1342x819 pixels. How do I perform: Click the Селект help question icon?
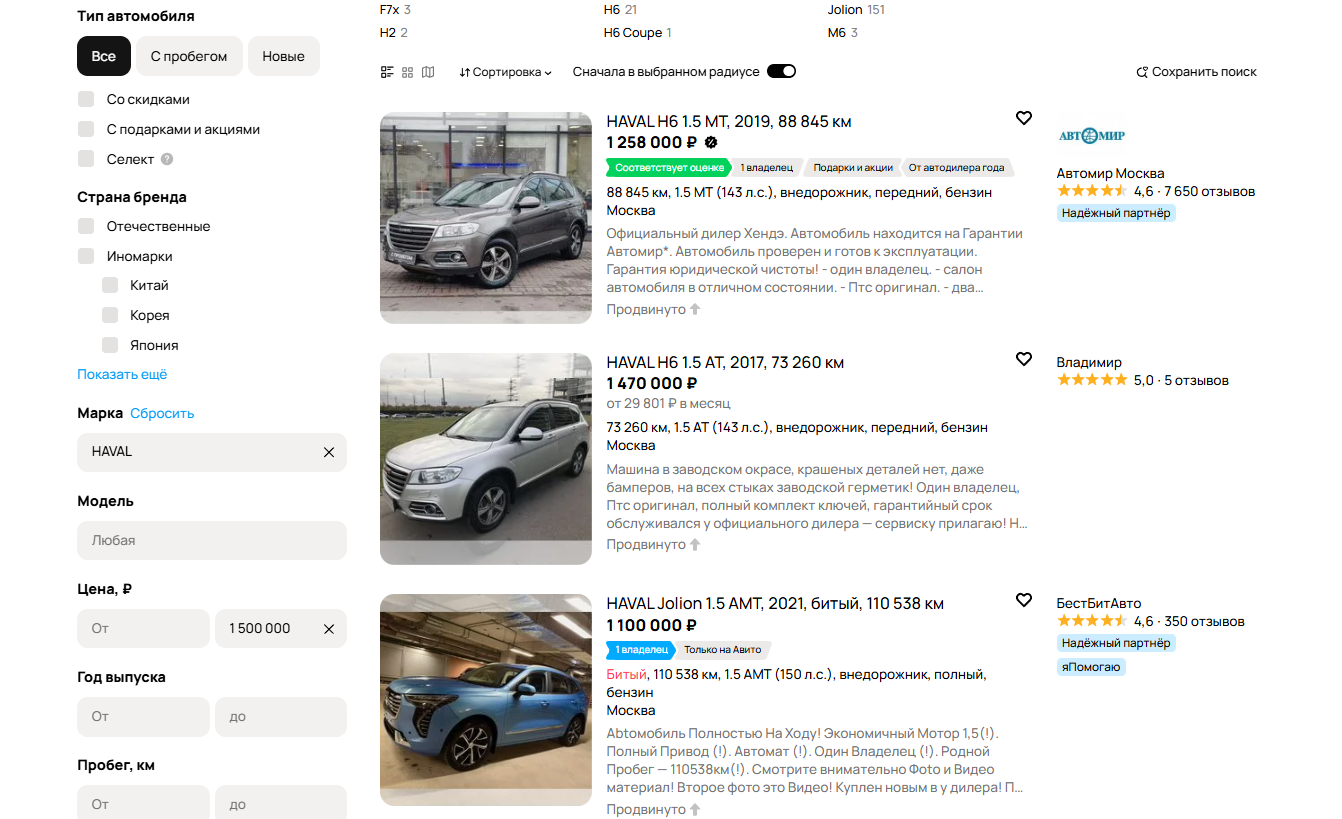pyautogui.click(x=167, y=159)
